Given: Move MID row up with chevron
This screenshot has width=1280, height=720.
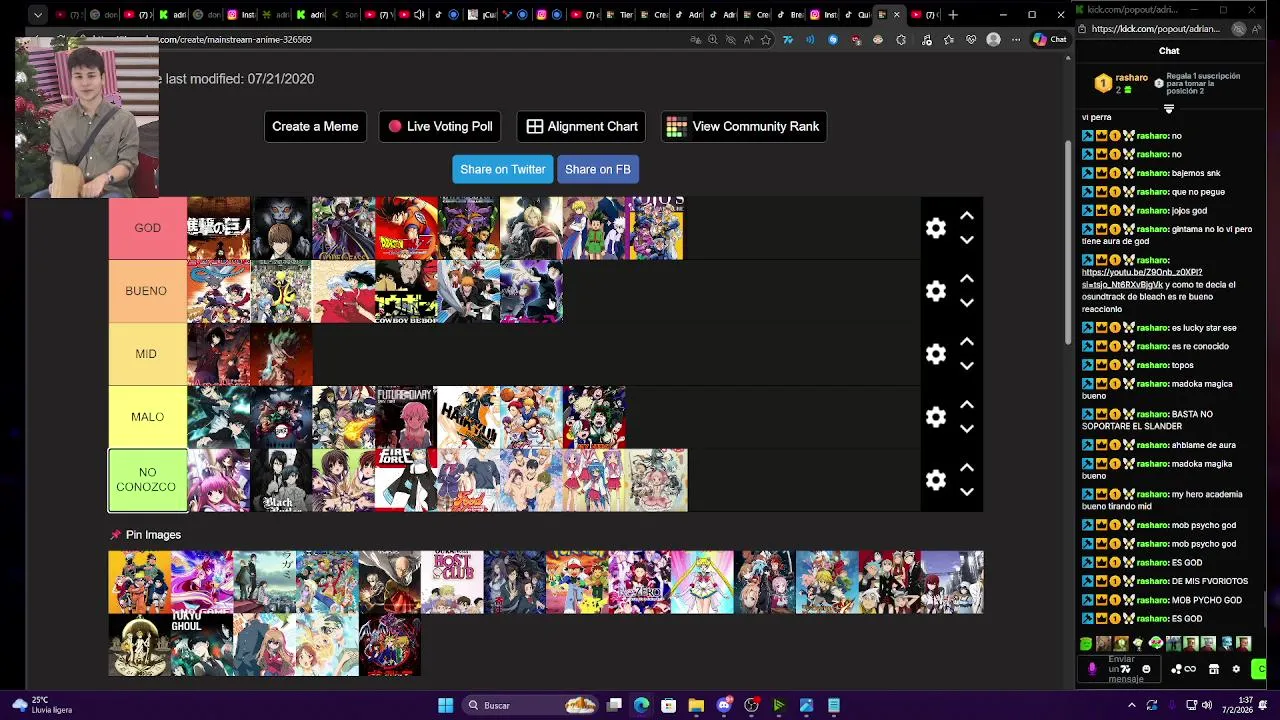Looking at the screenshot, I should [967, 342].
